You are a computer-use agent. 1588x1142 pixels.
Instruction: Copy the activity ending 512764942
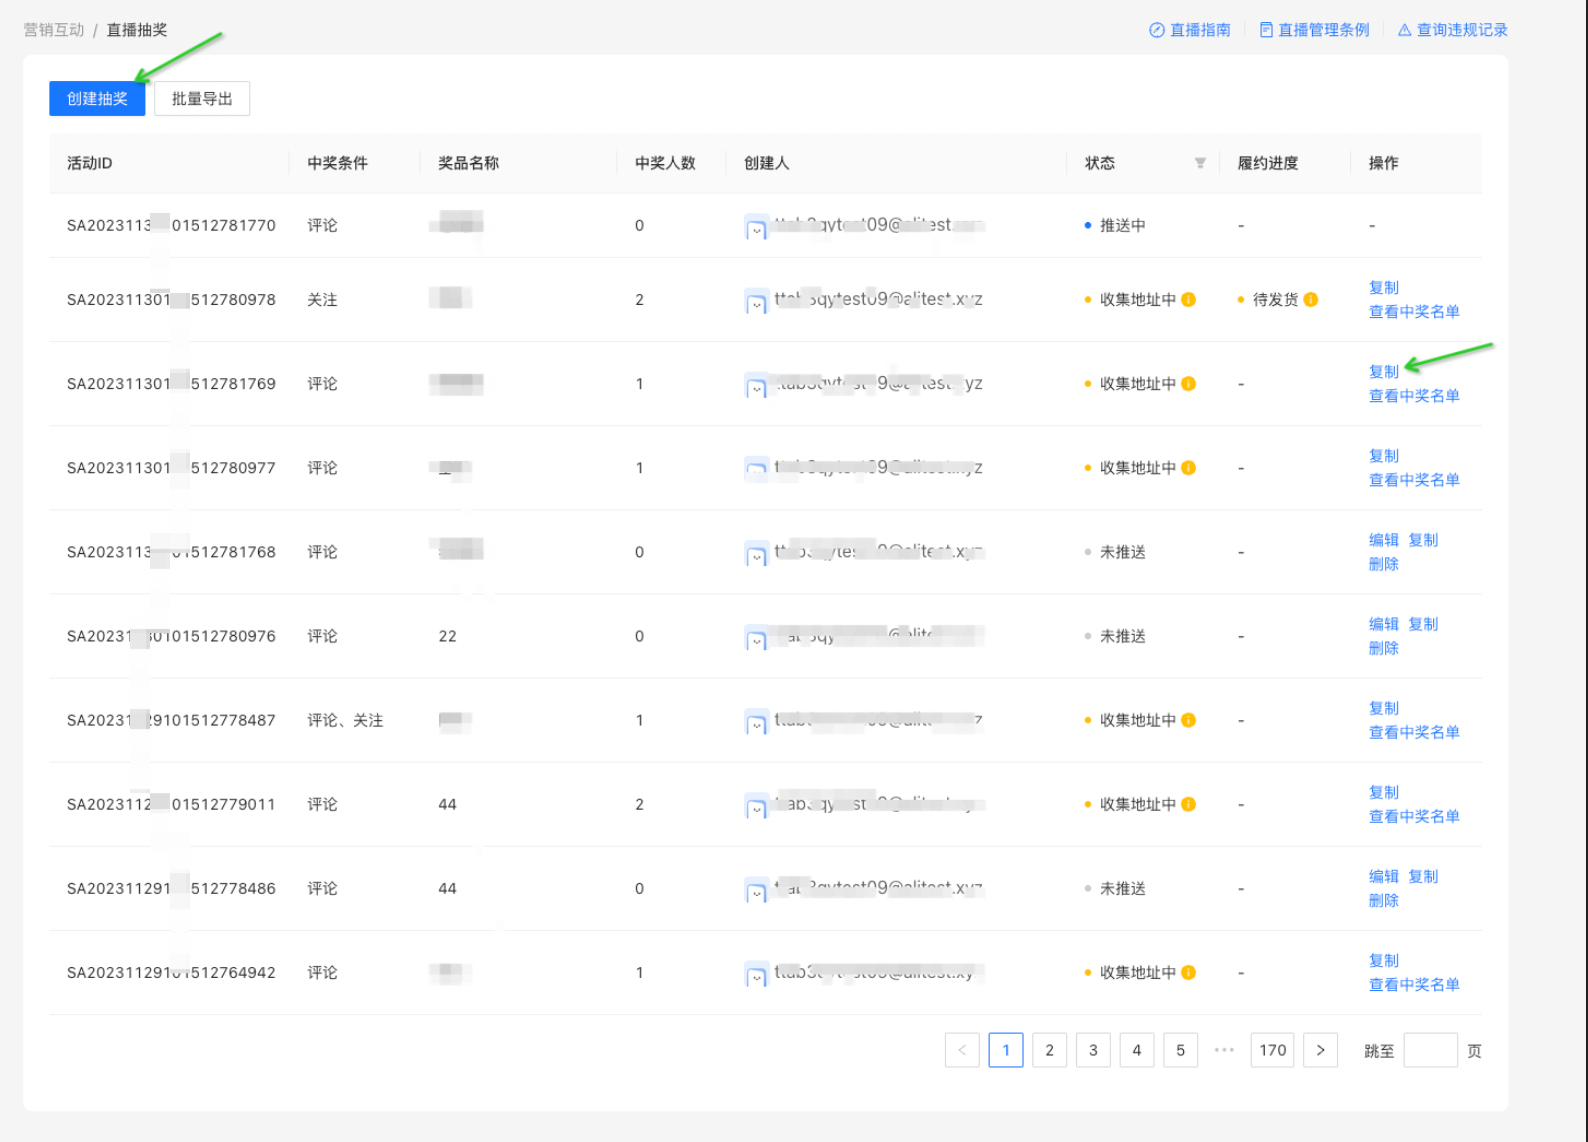[1384, 960]
